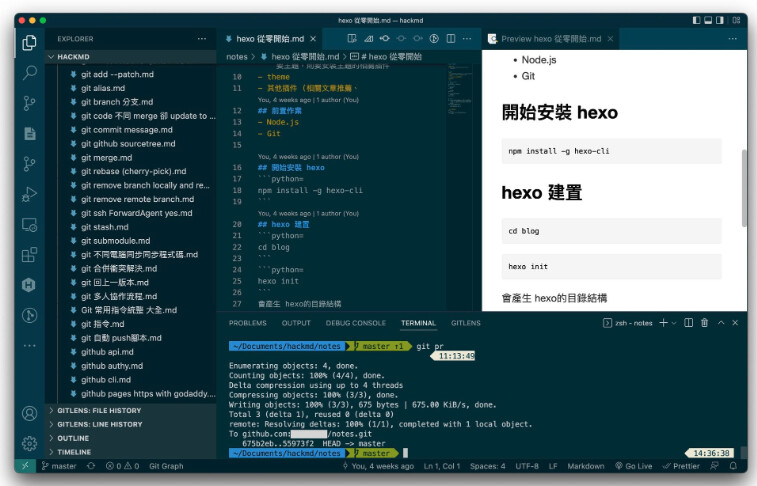Kill terminal with trash icon
The width and height of the screenshot is (757, 486).
point(704,323)
